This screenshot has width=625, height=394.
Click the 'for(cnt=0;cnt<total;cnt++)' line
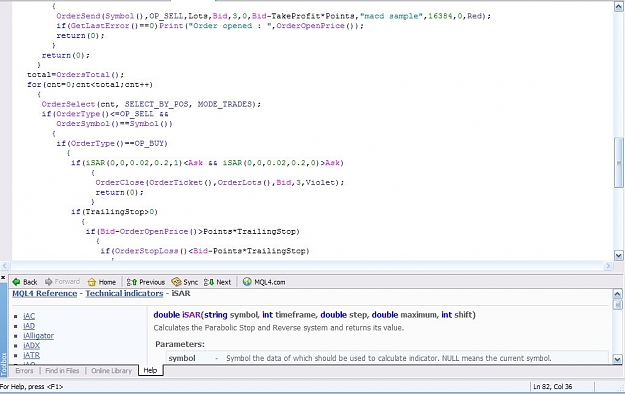[x=90, y=85]
